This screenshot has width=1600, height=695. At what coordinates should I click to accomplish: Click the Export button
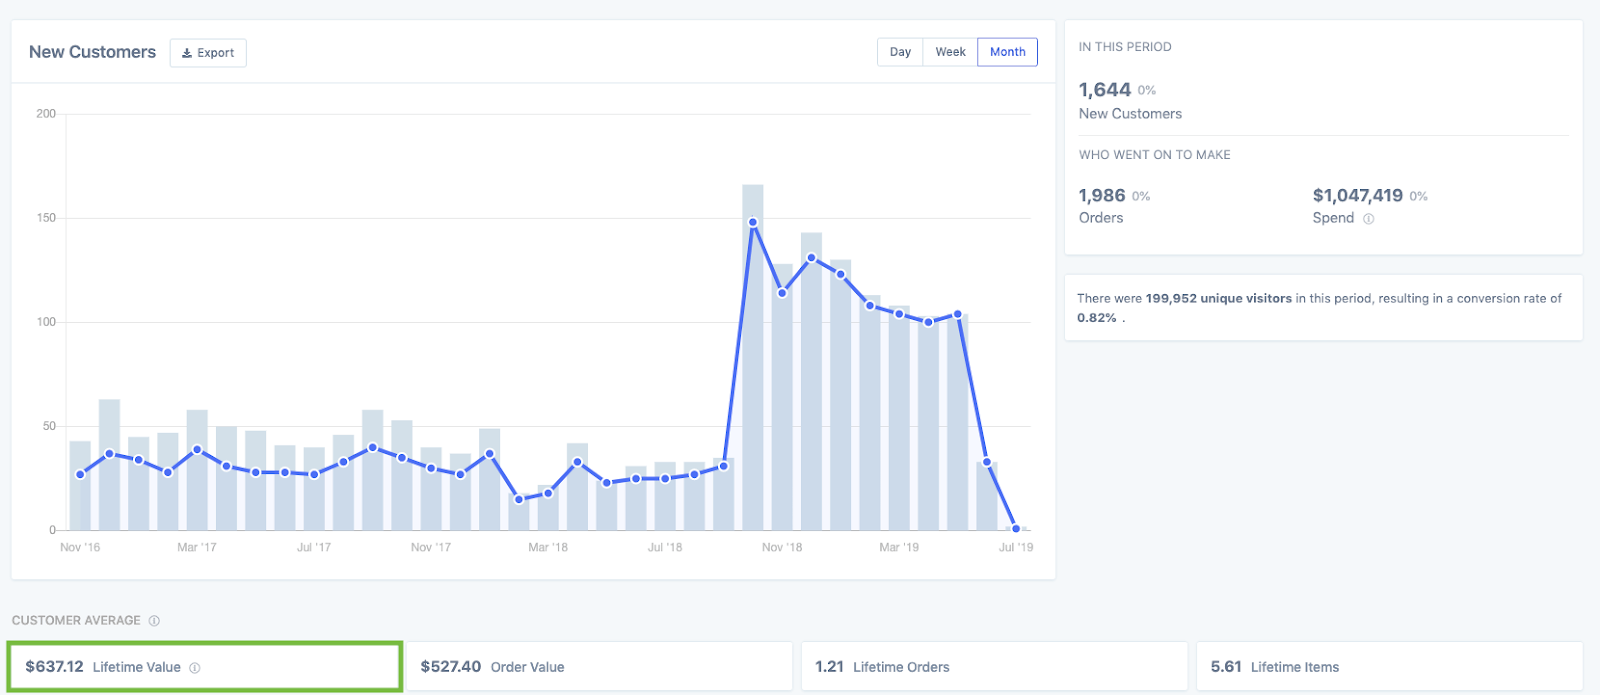click(x=208, y=53)
